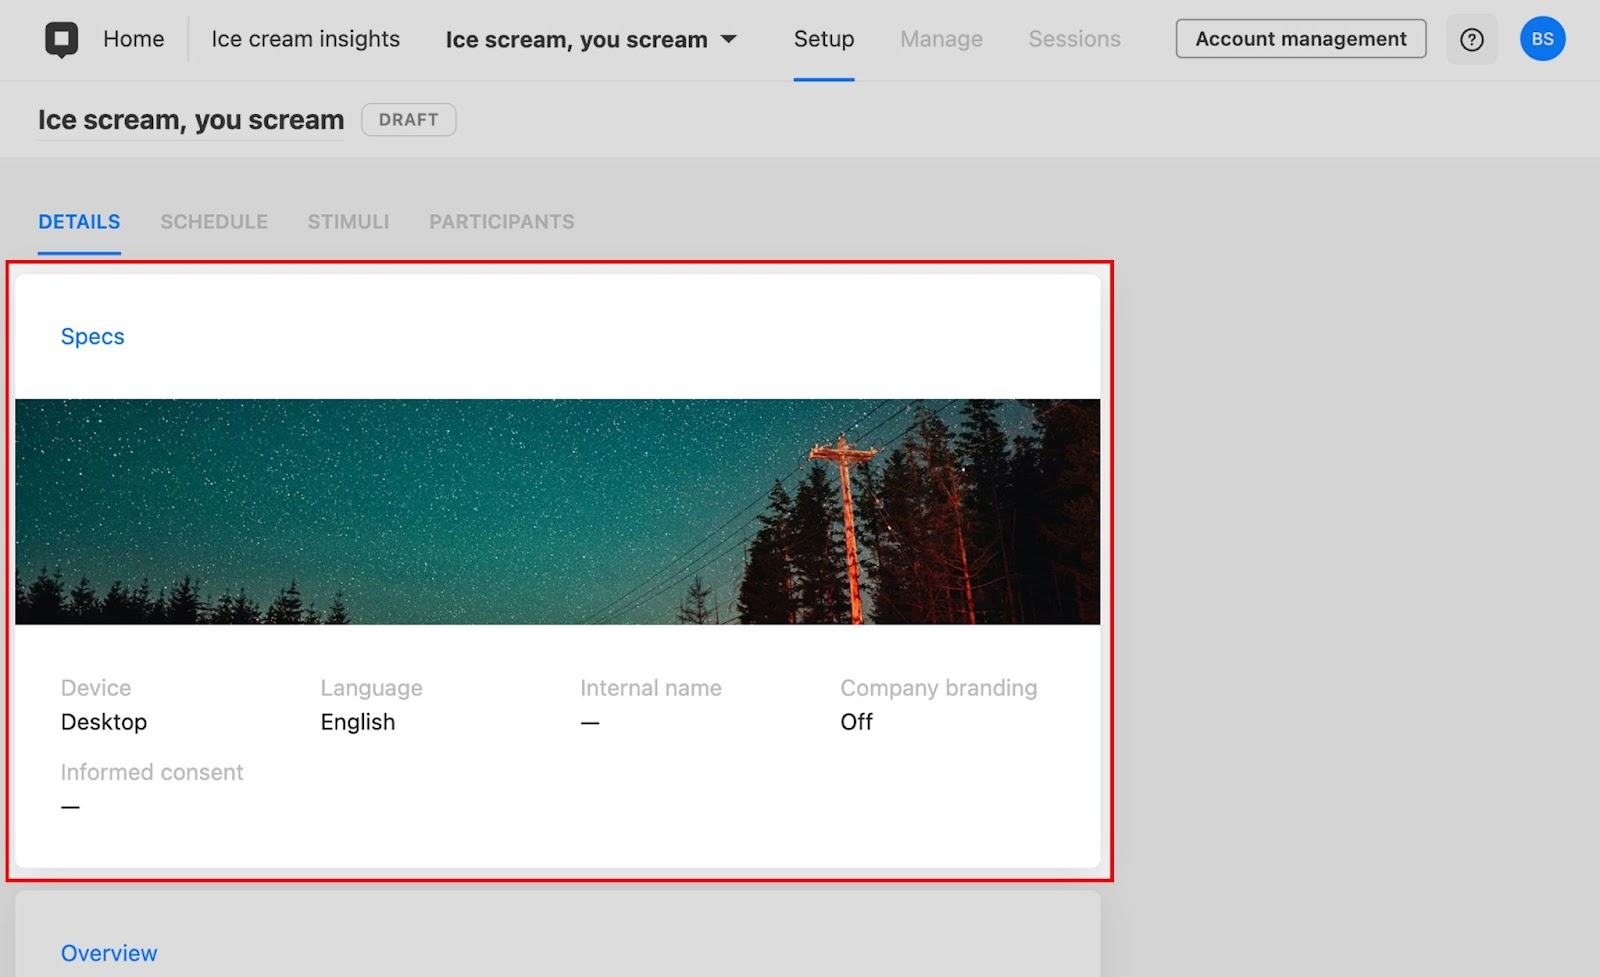Select the DETAILS sub-tab
The height and width of the screenshot is (977, 1600).
pyautogui.click(x=79, y=222)
